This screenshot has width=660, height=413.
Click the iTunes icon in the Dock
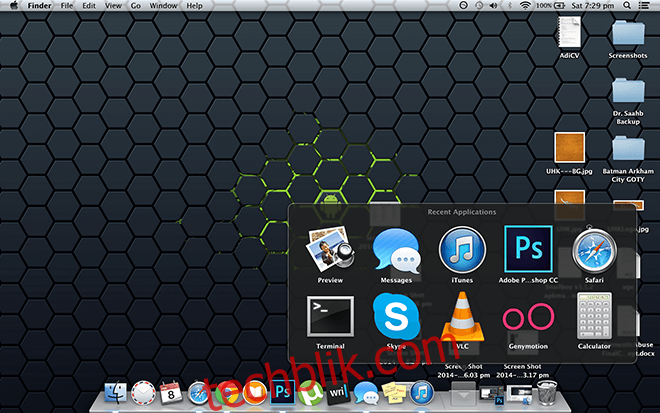coord(421,393)
